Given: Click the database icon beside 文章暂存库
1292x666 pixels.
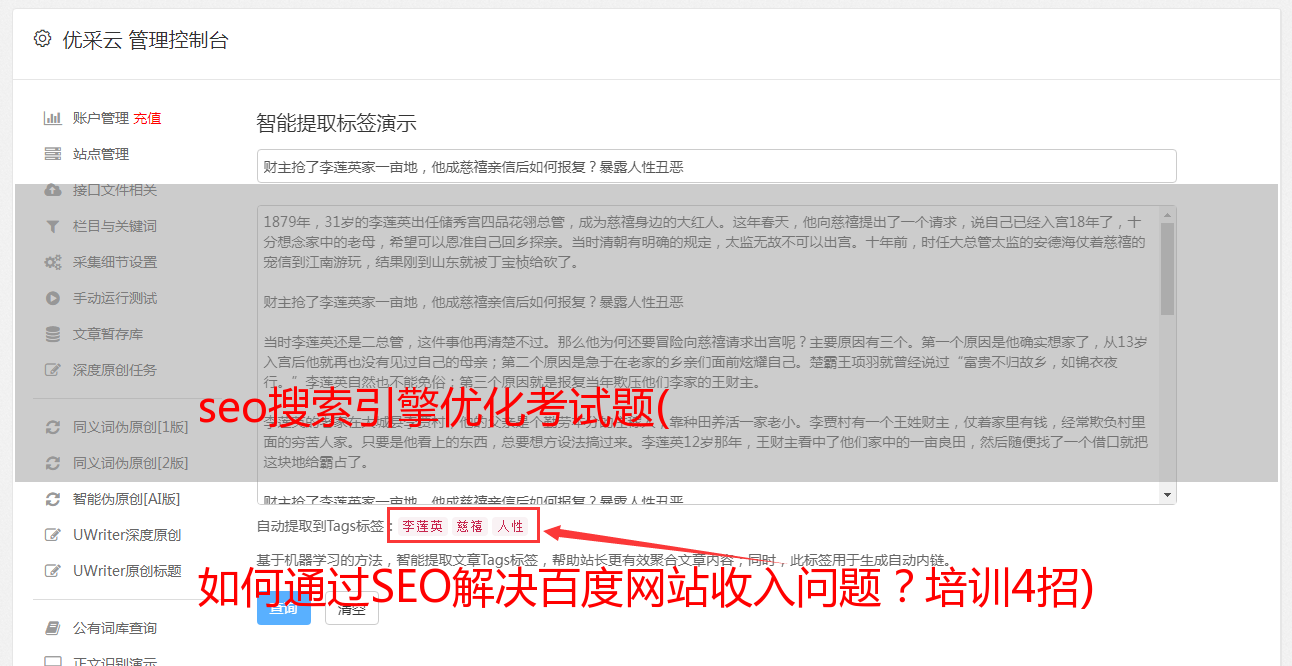Looking at the screenshot, I should tap(53, 334).
